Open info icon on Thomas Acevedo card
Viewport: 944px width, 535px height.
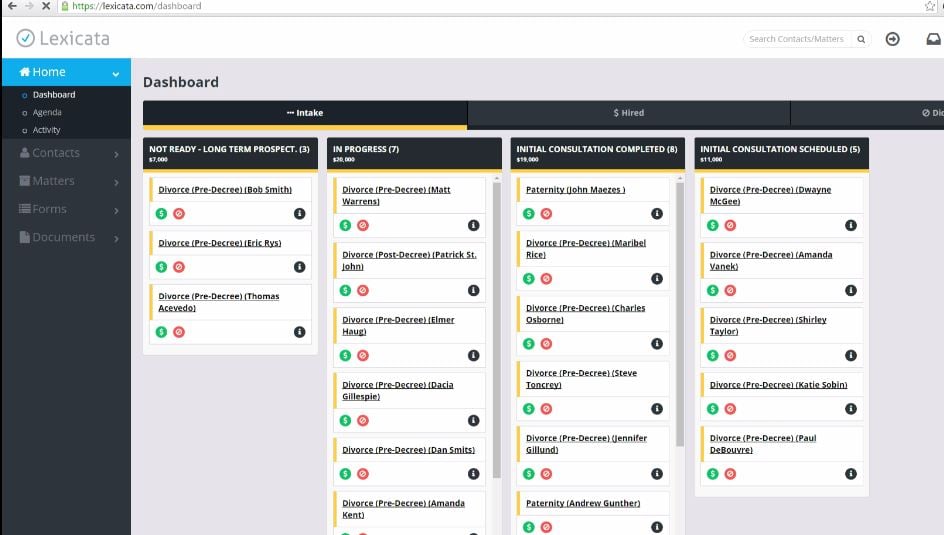tap(299, 332)
